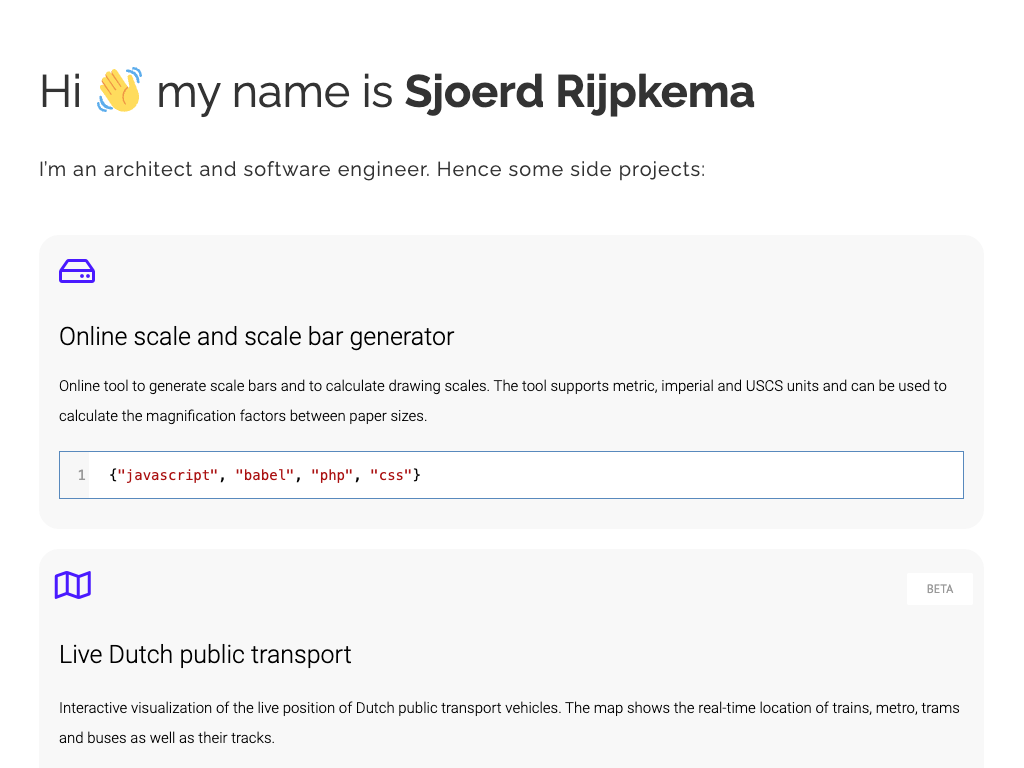Click the folded map icon
The height and width of the screenshot is (768, 1024).
coord(73,585)
